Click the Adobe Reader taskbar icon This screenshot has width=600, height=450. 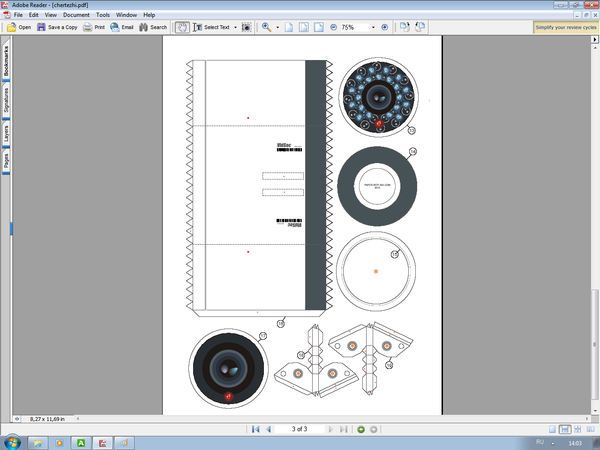point(103,443)
